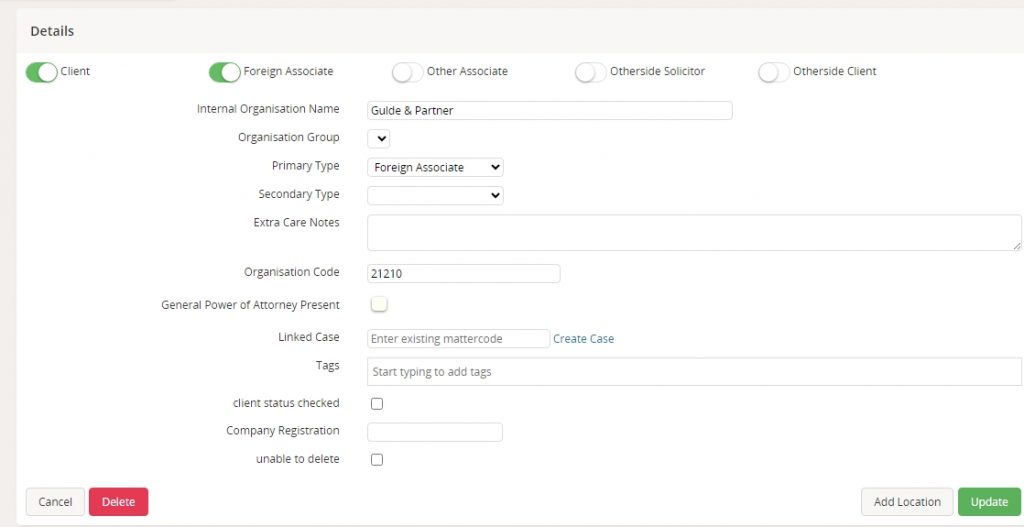The height and width of the screenshot is (527, 1024).
Task: Open the Organisation Group dropdown
Action: pos(379,139)
